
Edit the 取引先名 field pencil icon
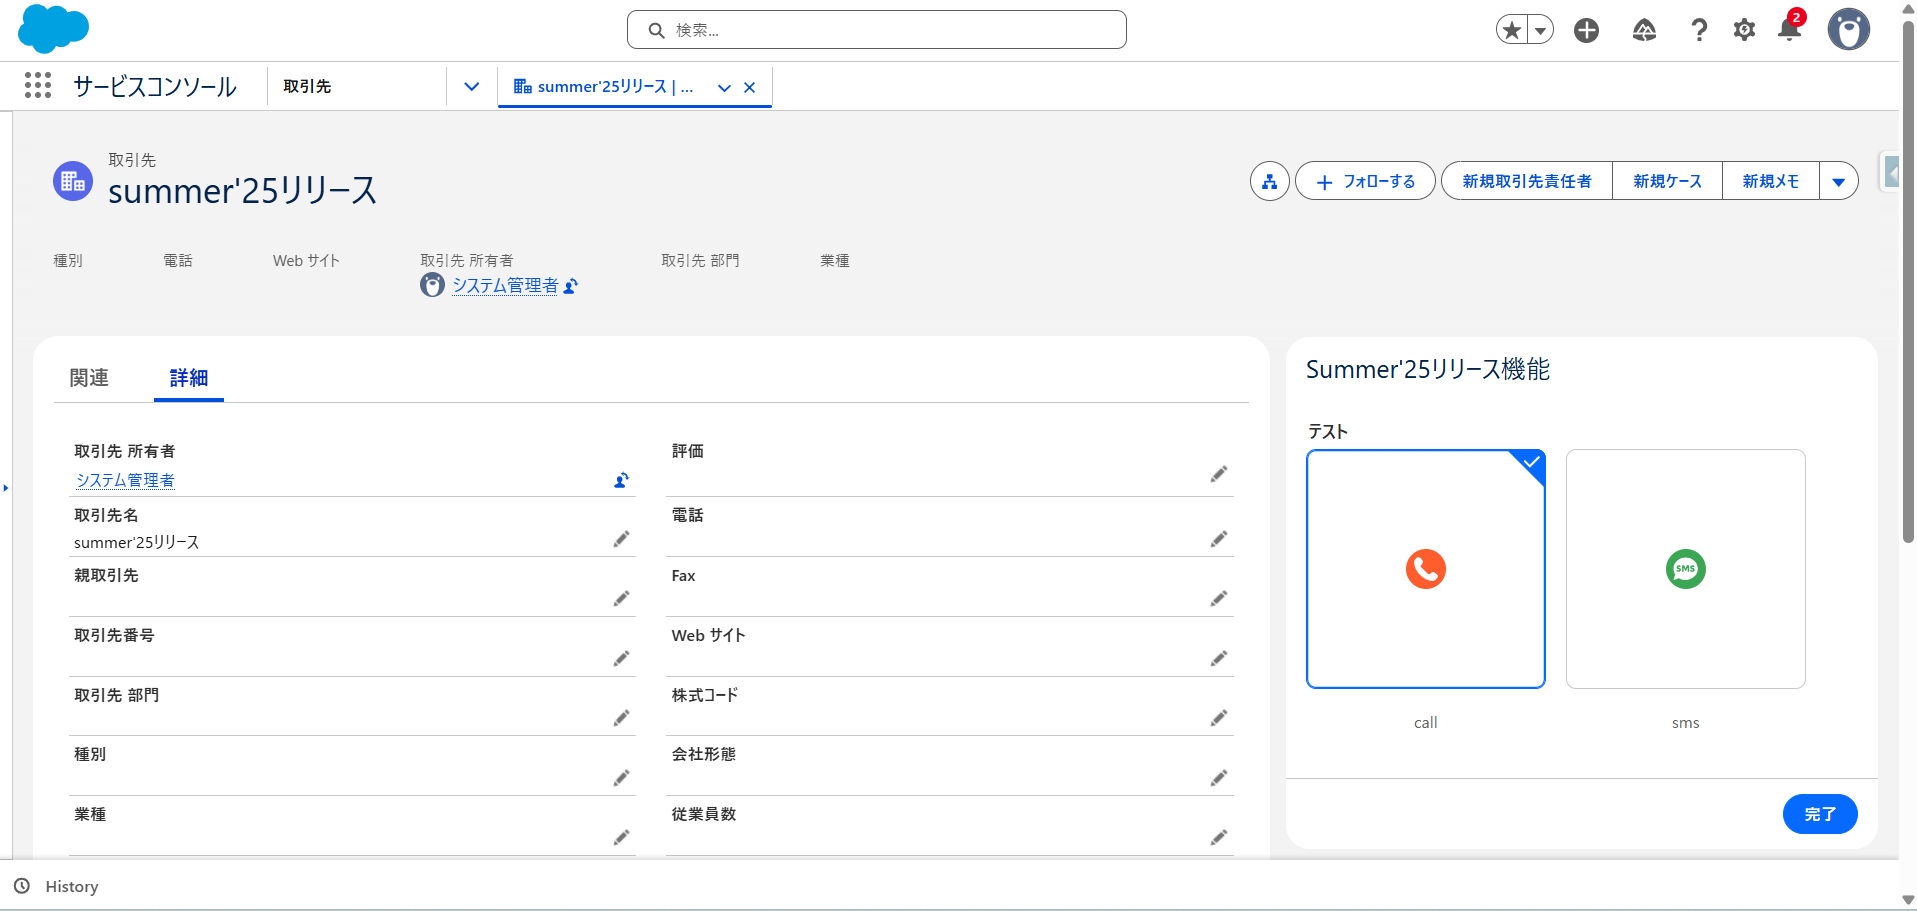click(x=621, y=539)
